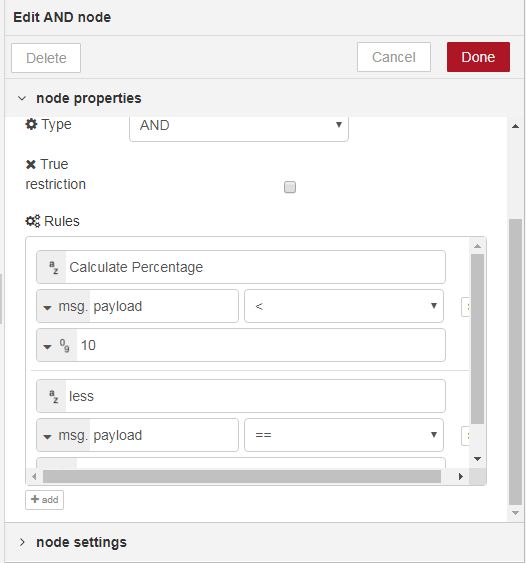The image size is (526, 563).
Task: Open the == operator dropdown
Action: (x=344, y=435)
